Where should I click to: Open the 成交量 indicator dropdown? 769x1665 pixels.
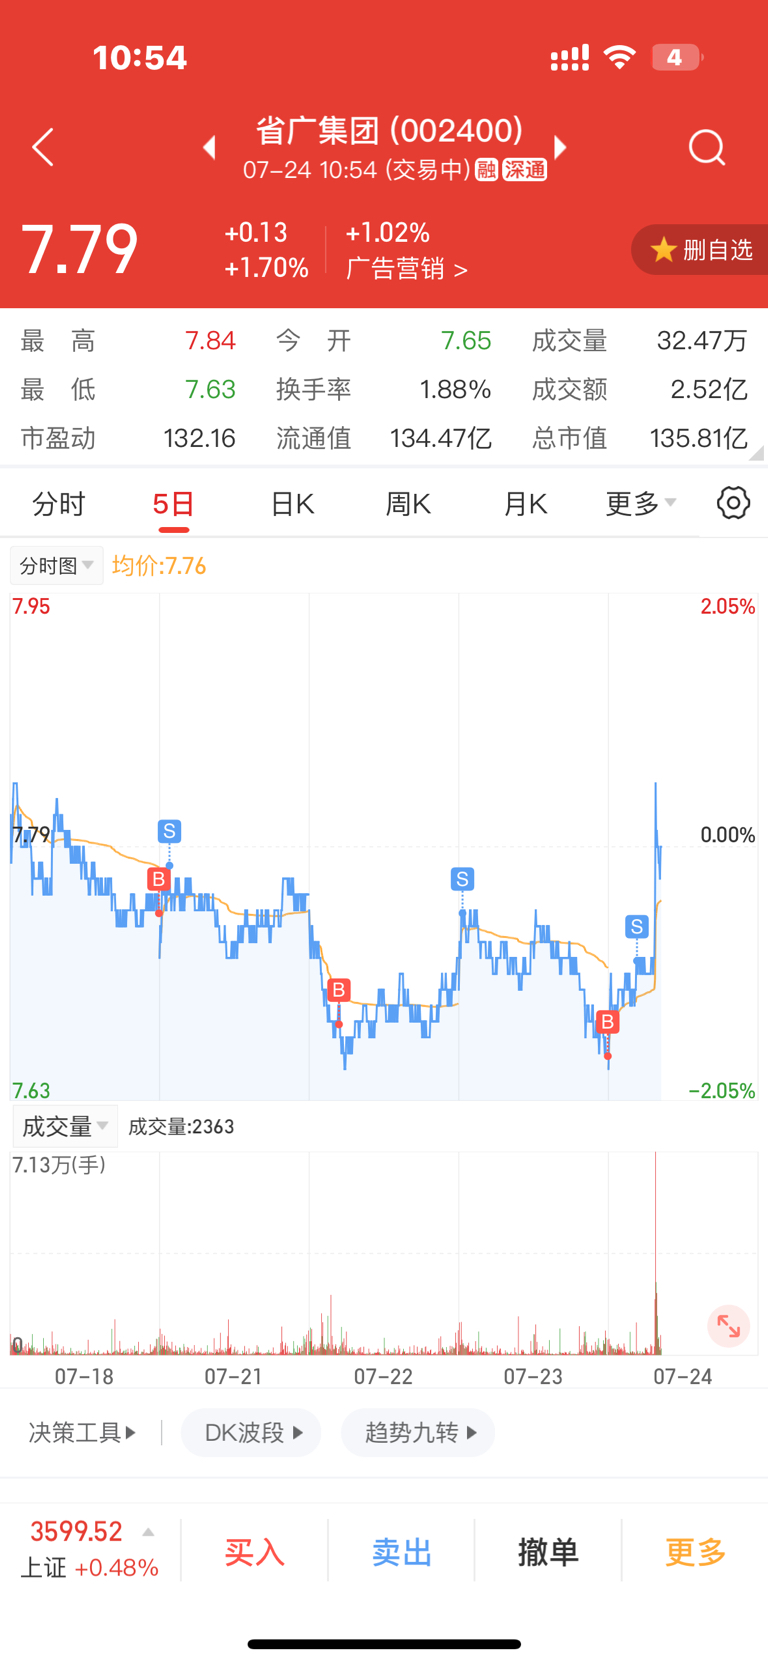[x=64, y=1127]
